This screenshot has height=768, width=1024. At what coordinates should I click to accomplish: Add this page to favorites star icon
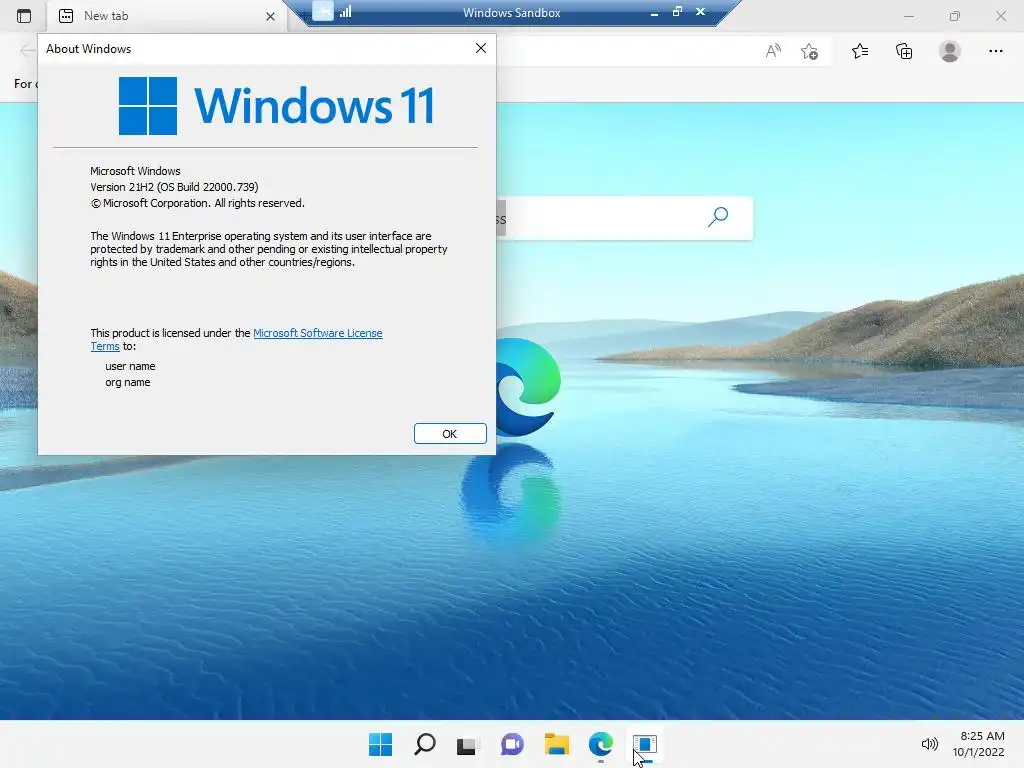[809, 51]
